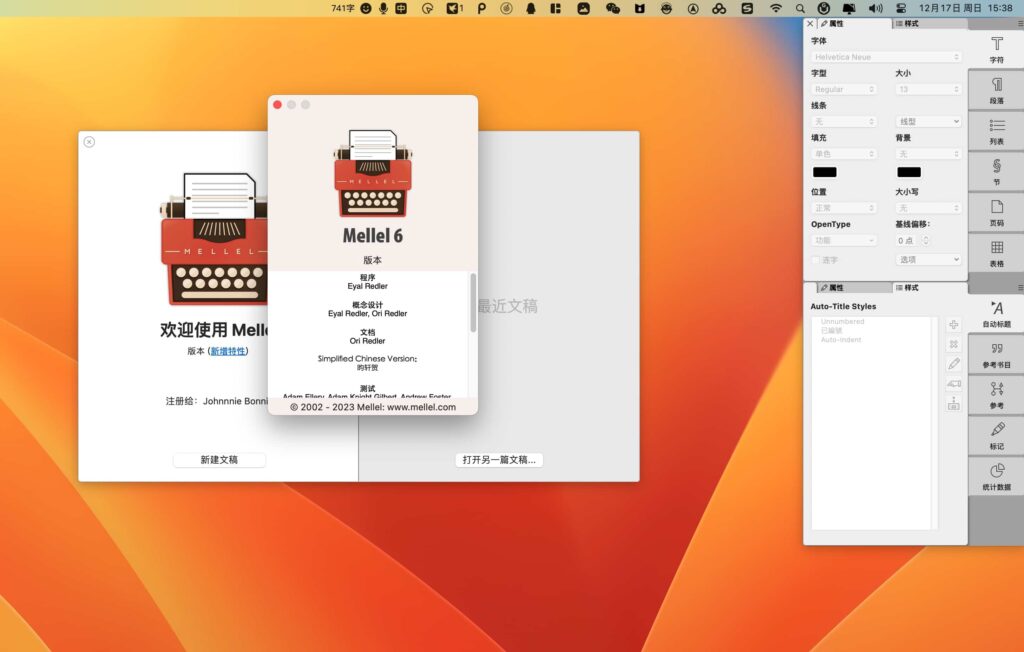Open the 参考书目 (Bibliography) panel

click(x=997, y=352)
